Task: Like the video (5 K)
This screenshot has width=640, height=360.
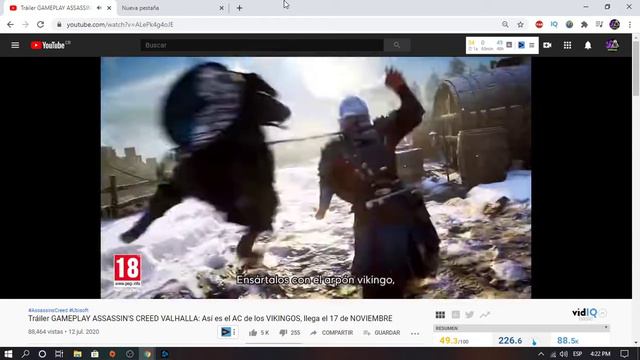Action: (259, 333)
